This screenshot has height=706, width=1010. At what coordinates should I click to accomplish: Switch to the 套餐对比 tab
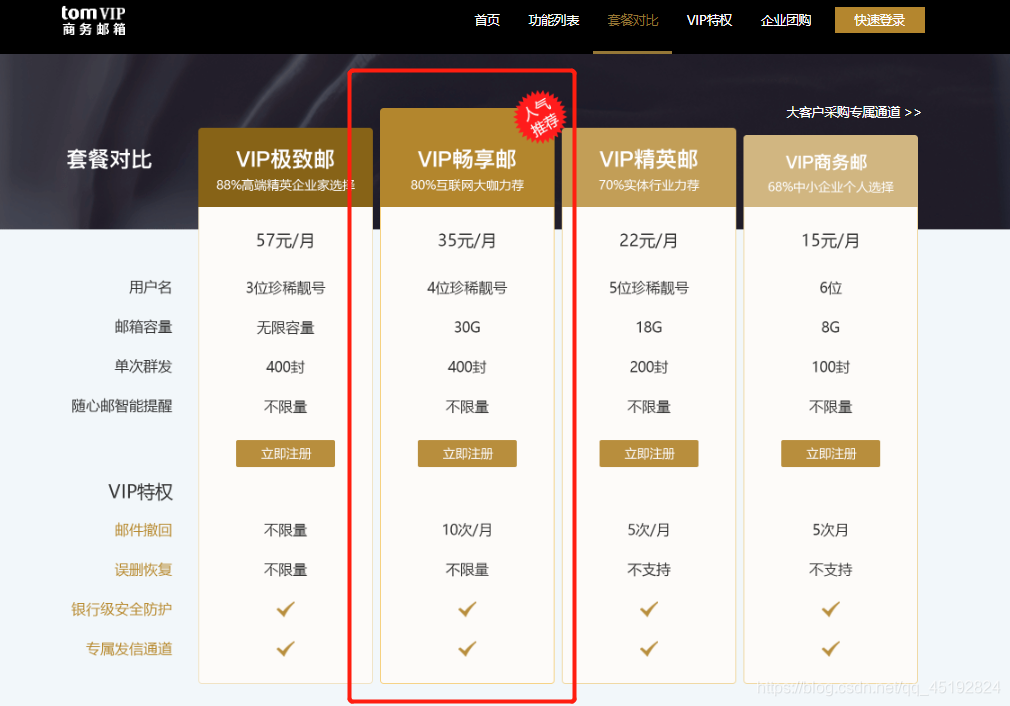click(633, 20)
